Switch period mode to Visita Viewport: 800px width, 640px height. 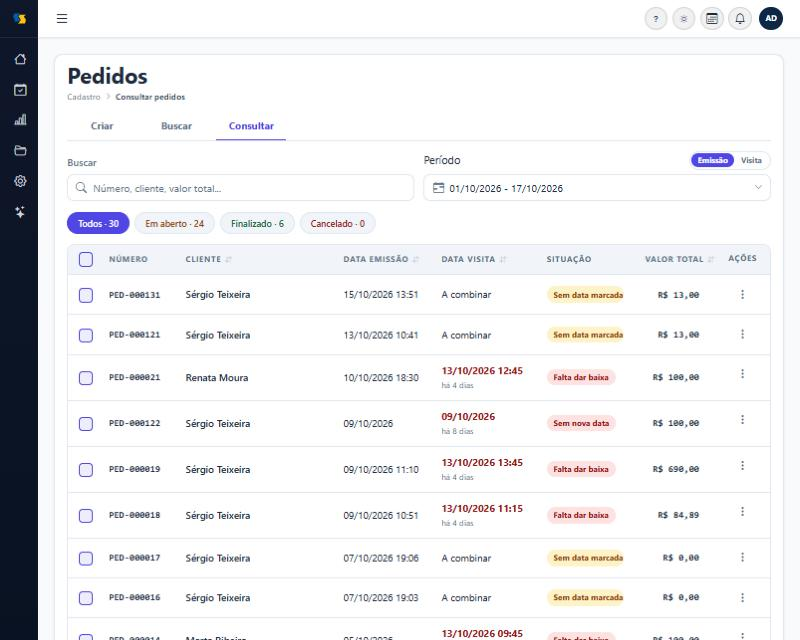point(751,160)
